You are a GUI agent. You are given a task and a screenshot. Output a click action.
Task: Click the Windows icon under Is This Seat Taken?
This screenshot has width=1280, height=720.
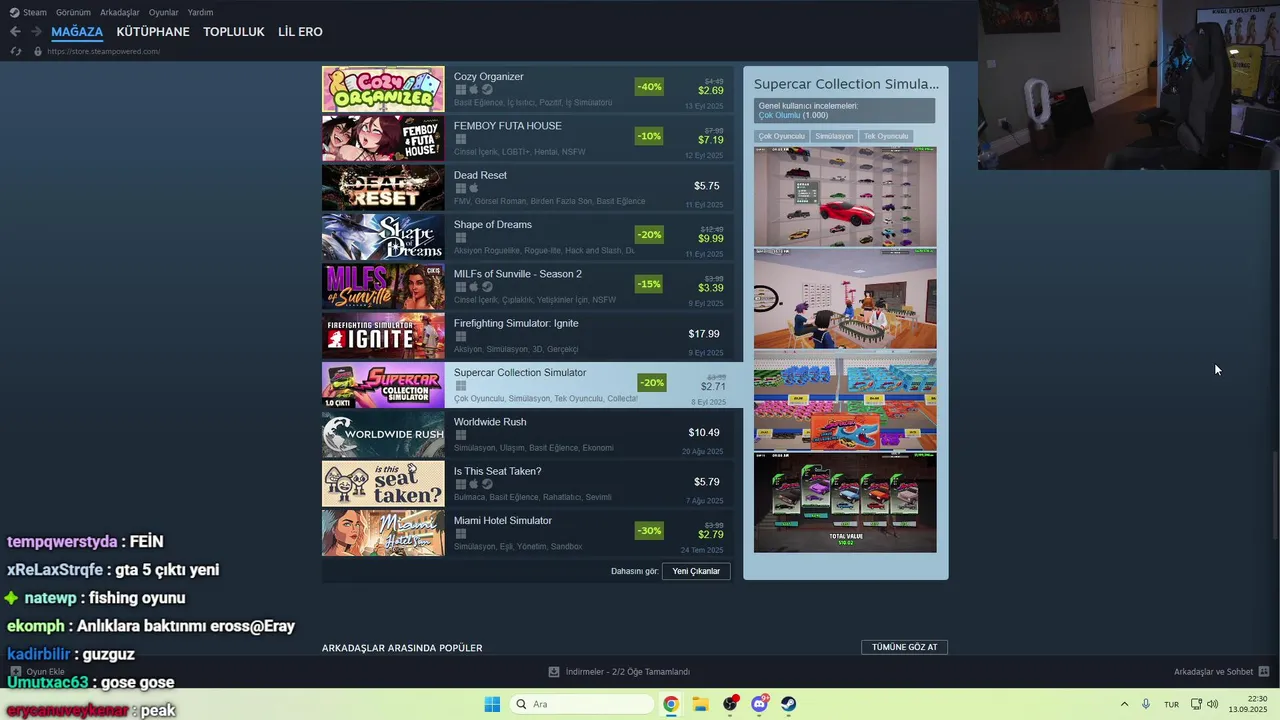pyautogui.click(x=461, y=484)
